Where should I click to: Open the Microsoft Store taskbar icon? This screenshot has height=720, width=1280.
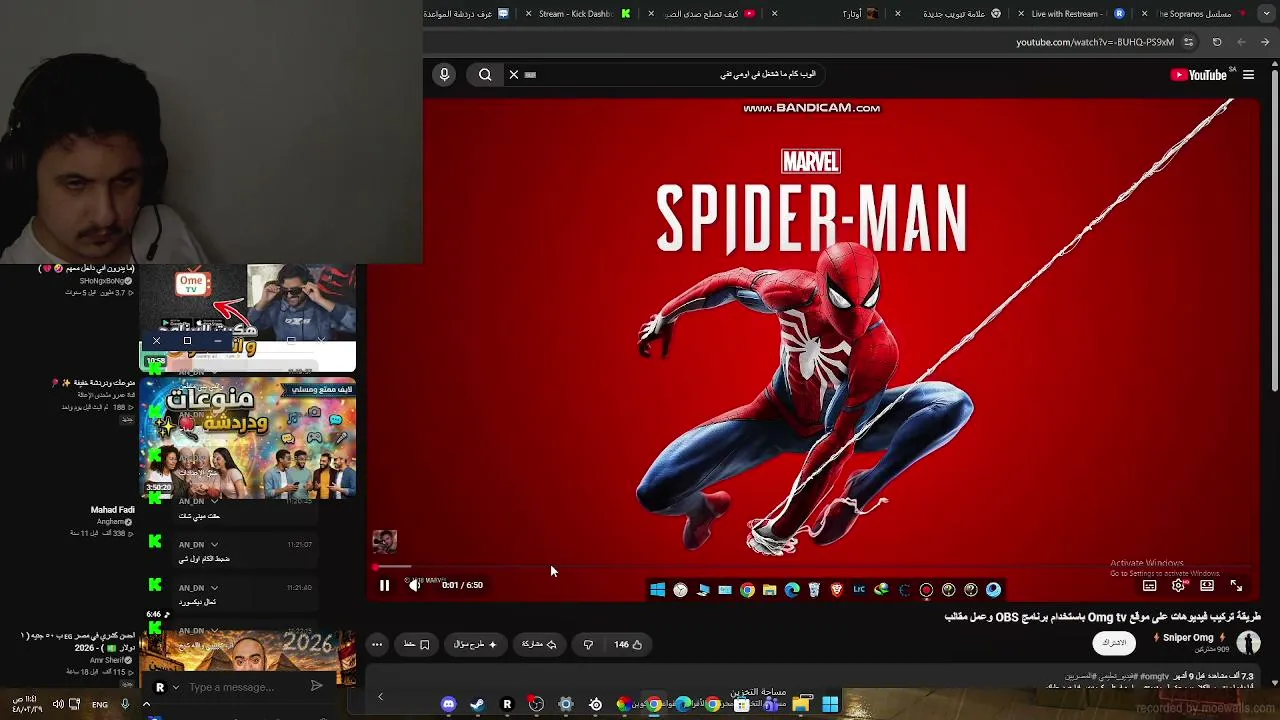pyautogui.click(x=742, y=705)
